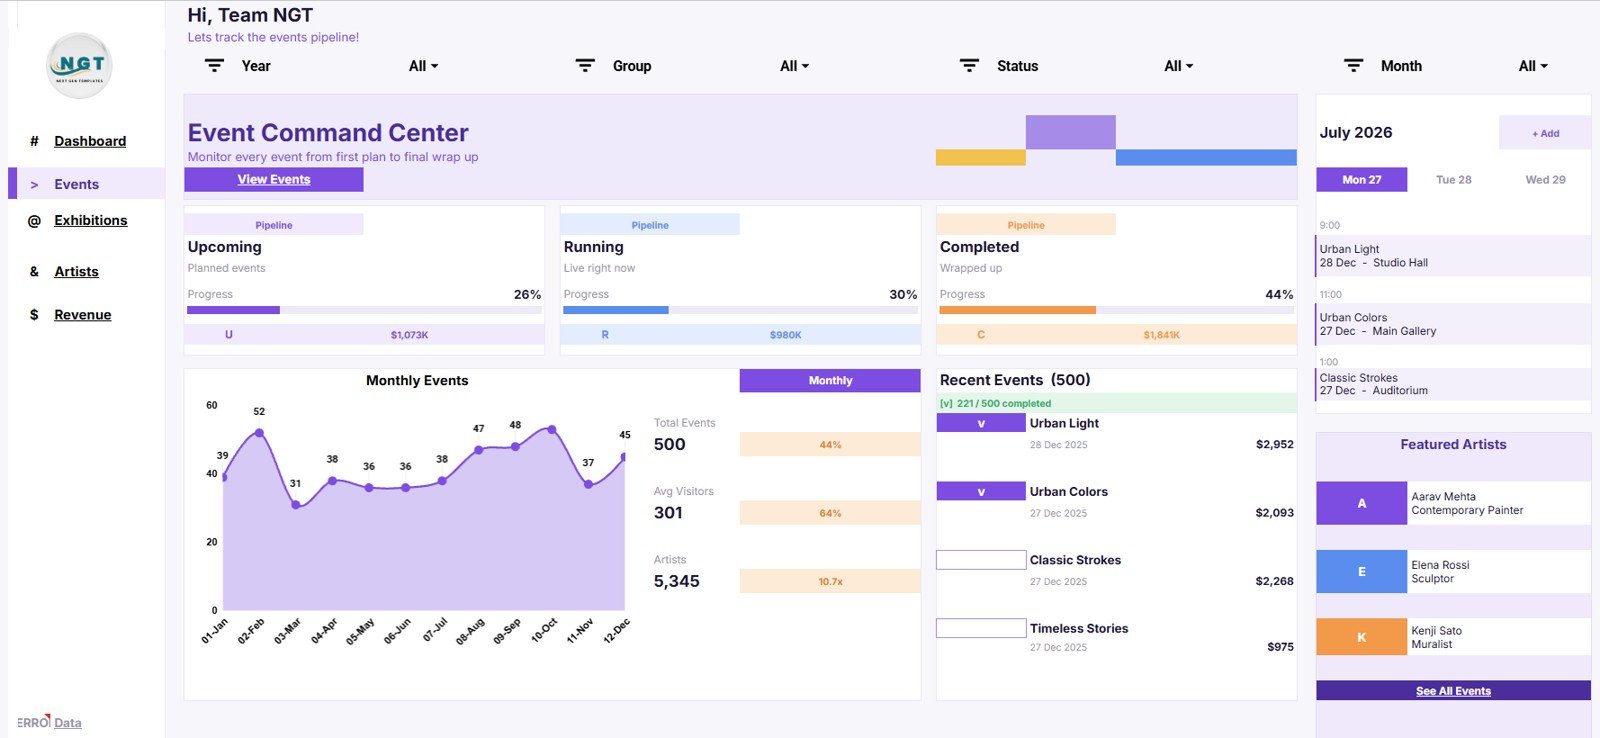Click the R badge in Running card
The image size is (1600, 738).
[x=605, y=335]
